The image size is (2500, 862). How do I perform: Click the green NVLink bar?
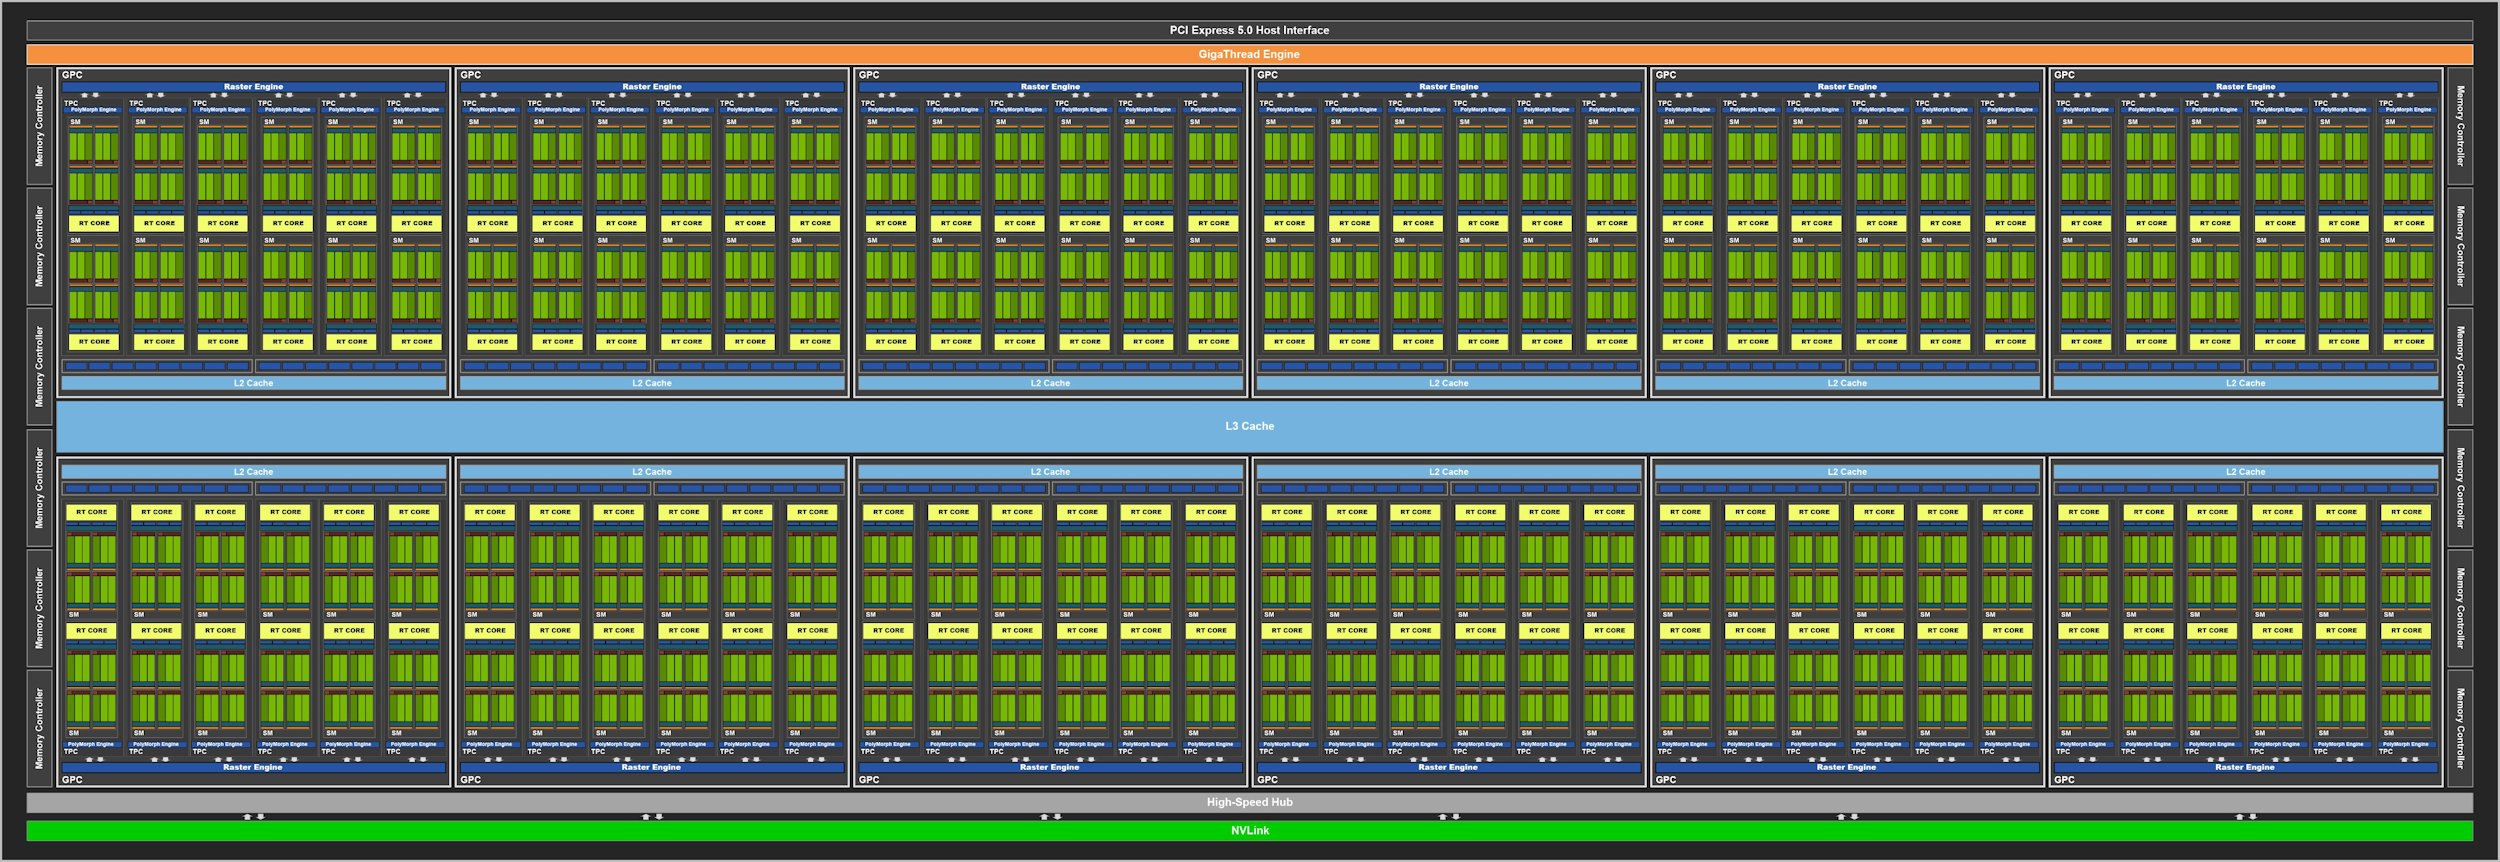click(x=1249, y=830)
